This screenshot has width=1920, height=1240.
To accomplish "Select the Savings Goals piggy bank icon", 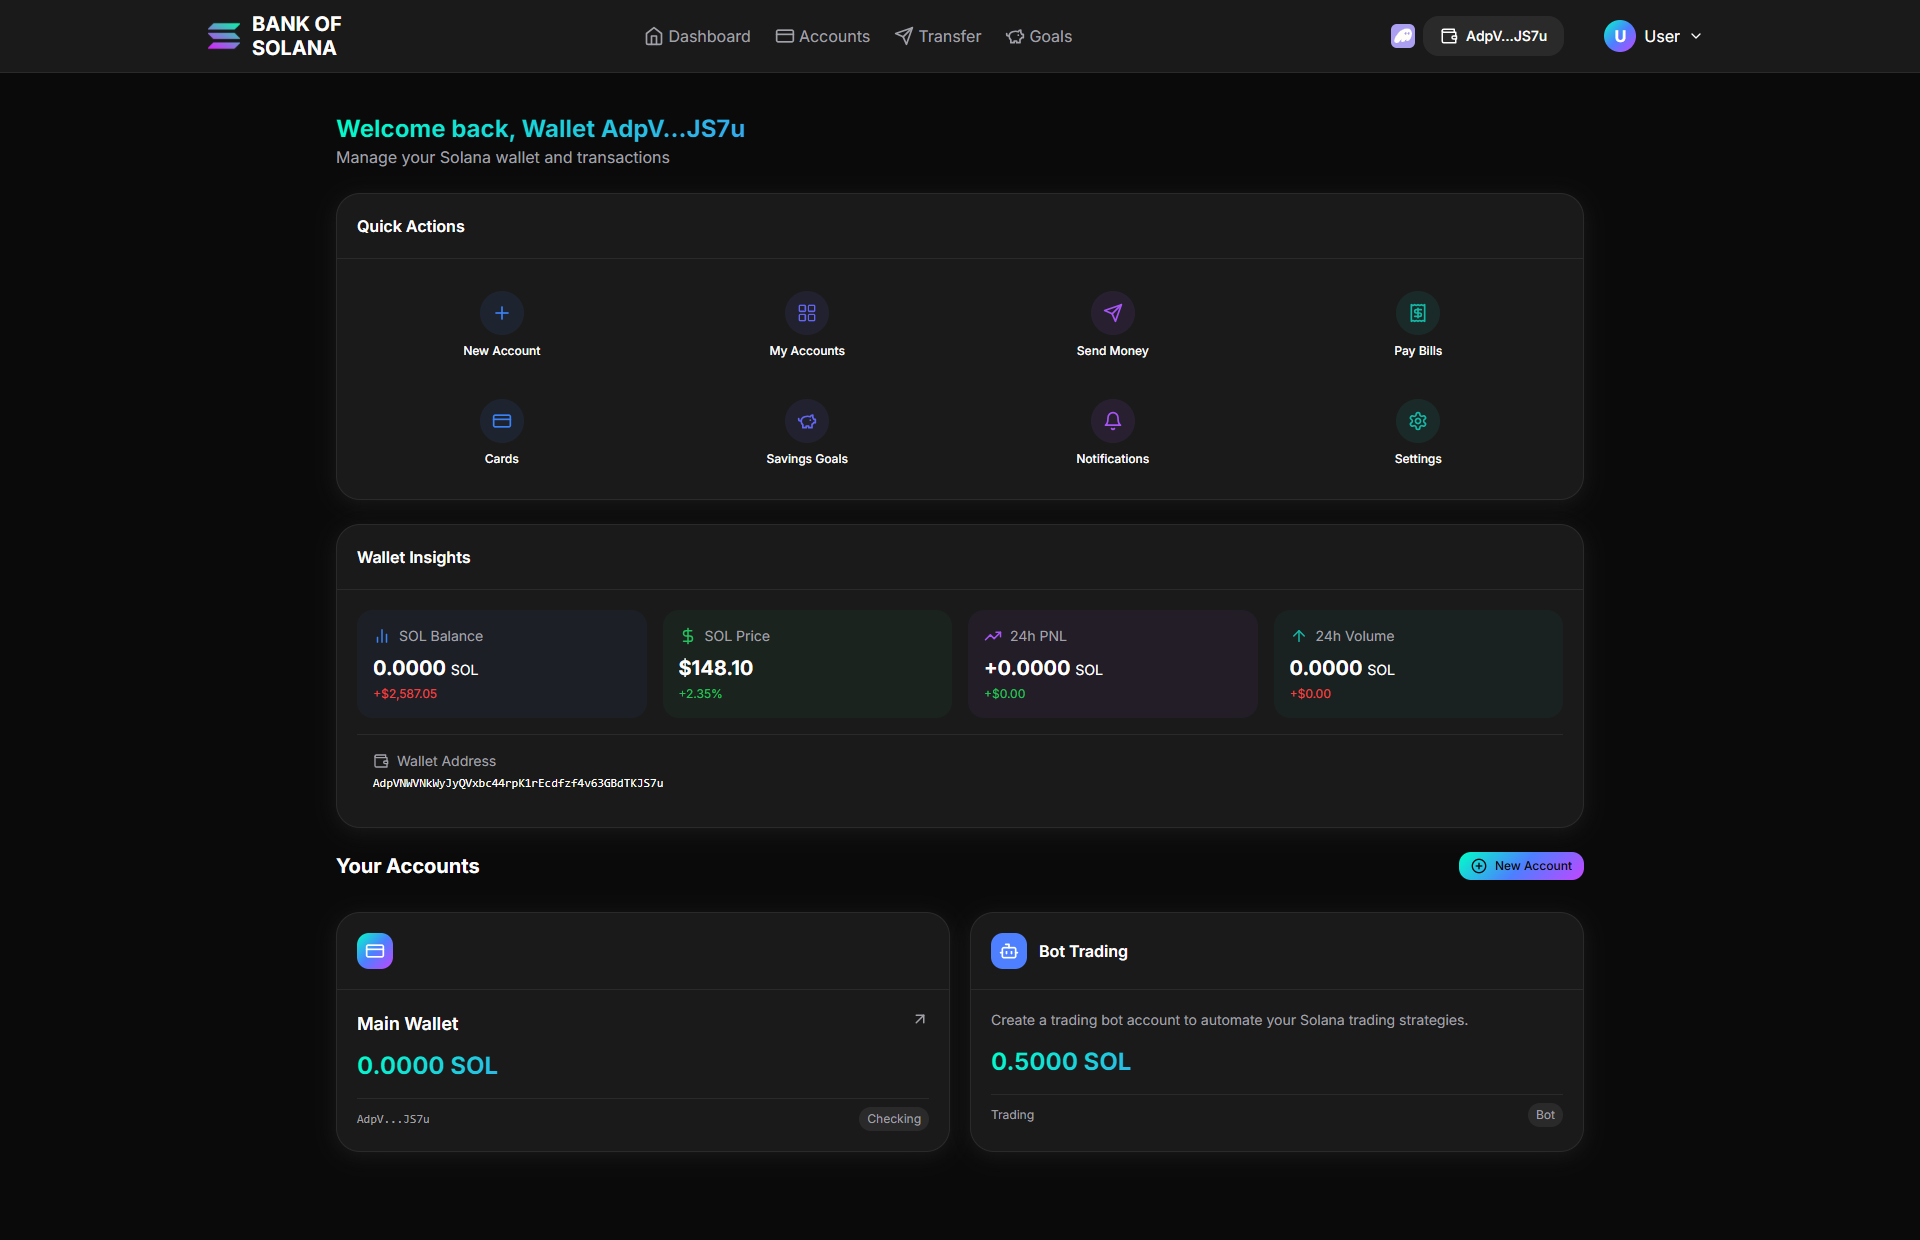I will (x=806, y=421).
